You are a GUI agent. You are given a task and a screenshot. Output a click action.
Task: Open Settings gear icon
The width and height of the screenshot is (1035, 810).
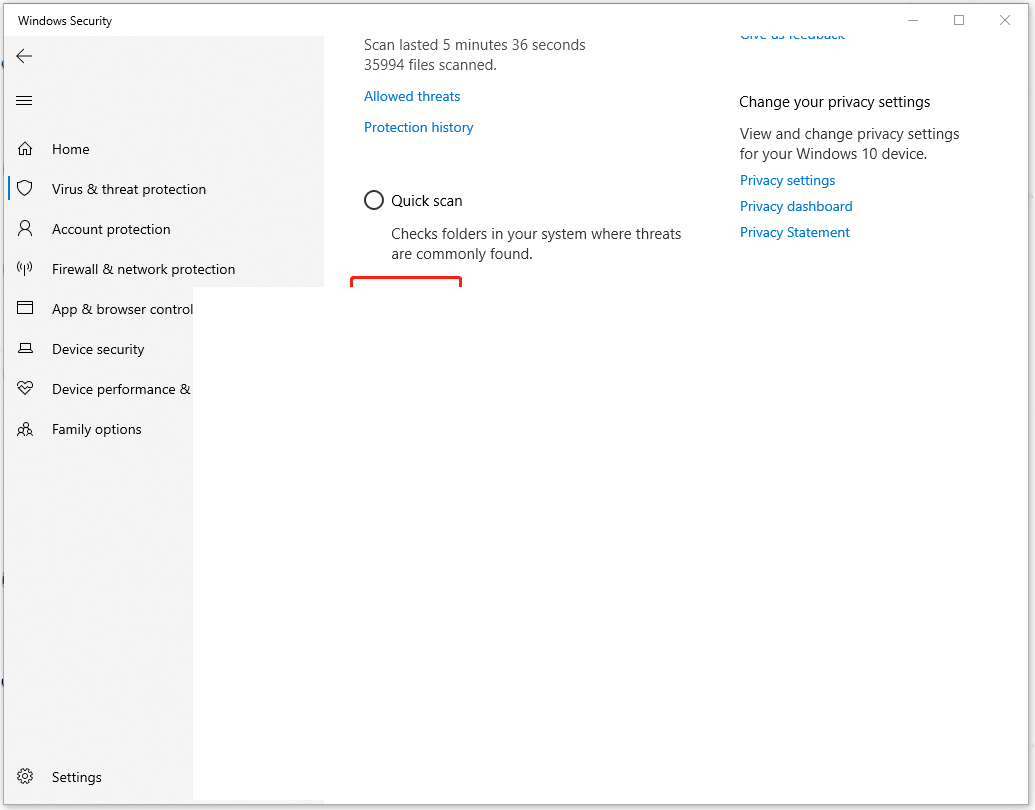point(25,776)
